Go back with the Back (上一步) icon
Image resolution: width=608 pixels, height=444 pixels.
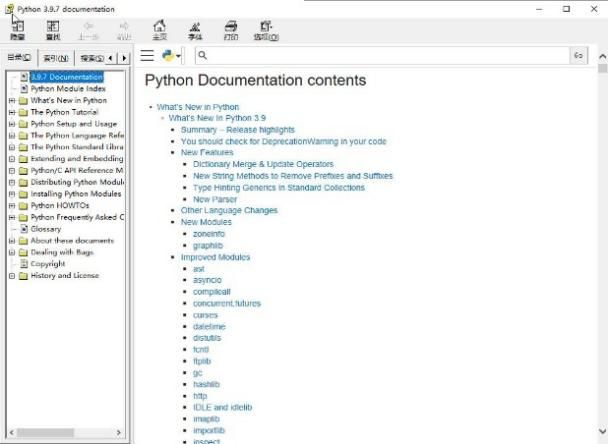click(88, 30)
